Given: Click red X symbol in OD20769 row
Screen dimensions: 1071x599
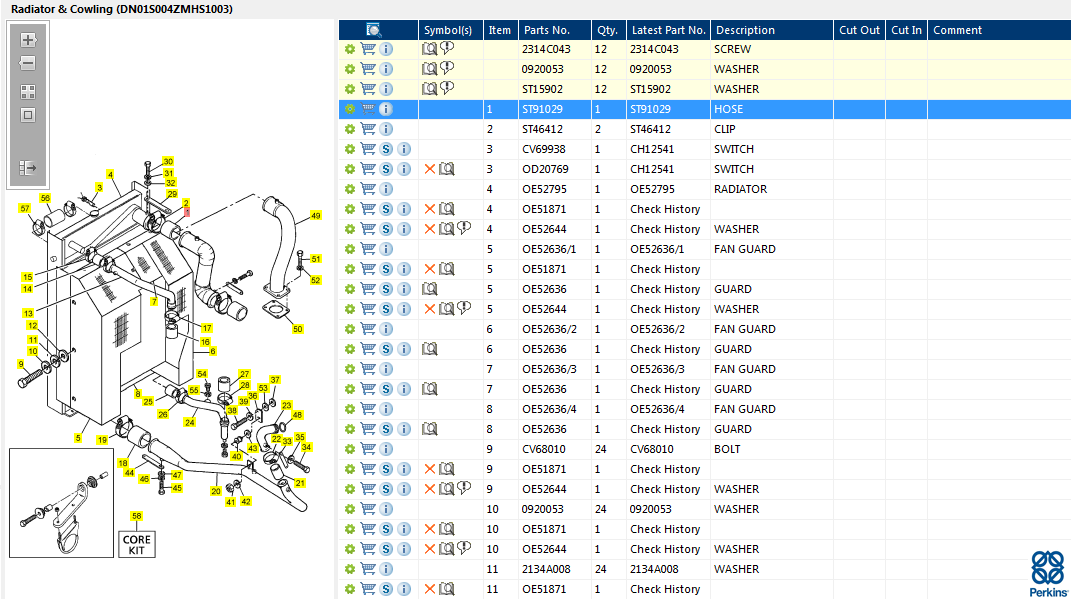Looking at the screenshot, I should pyautogui.click(x=430, y=169).
